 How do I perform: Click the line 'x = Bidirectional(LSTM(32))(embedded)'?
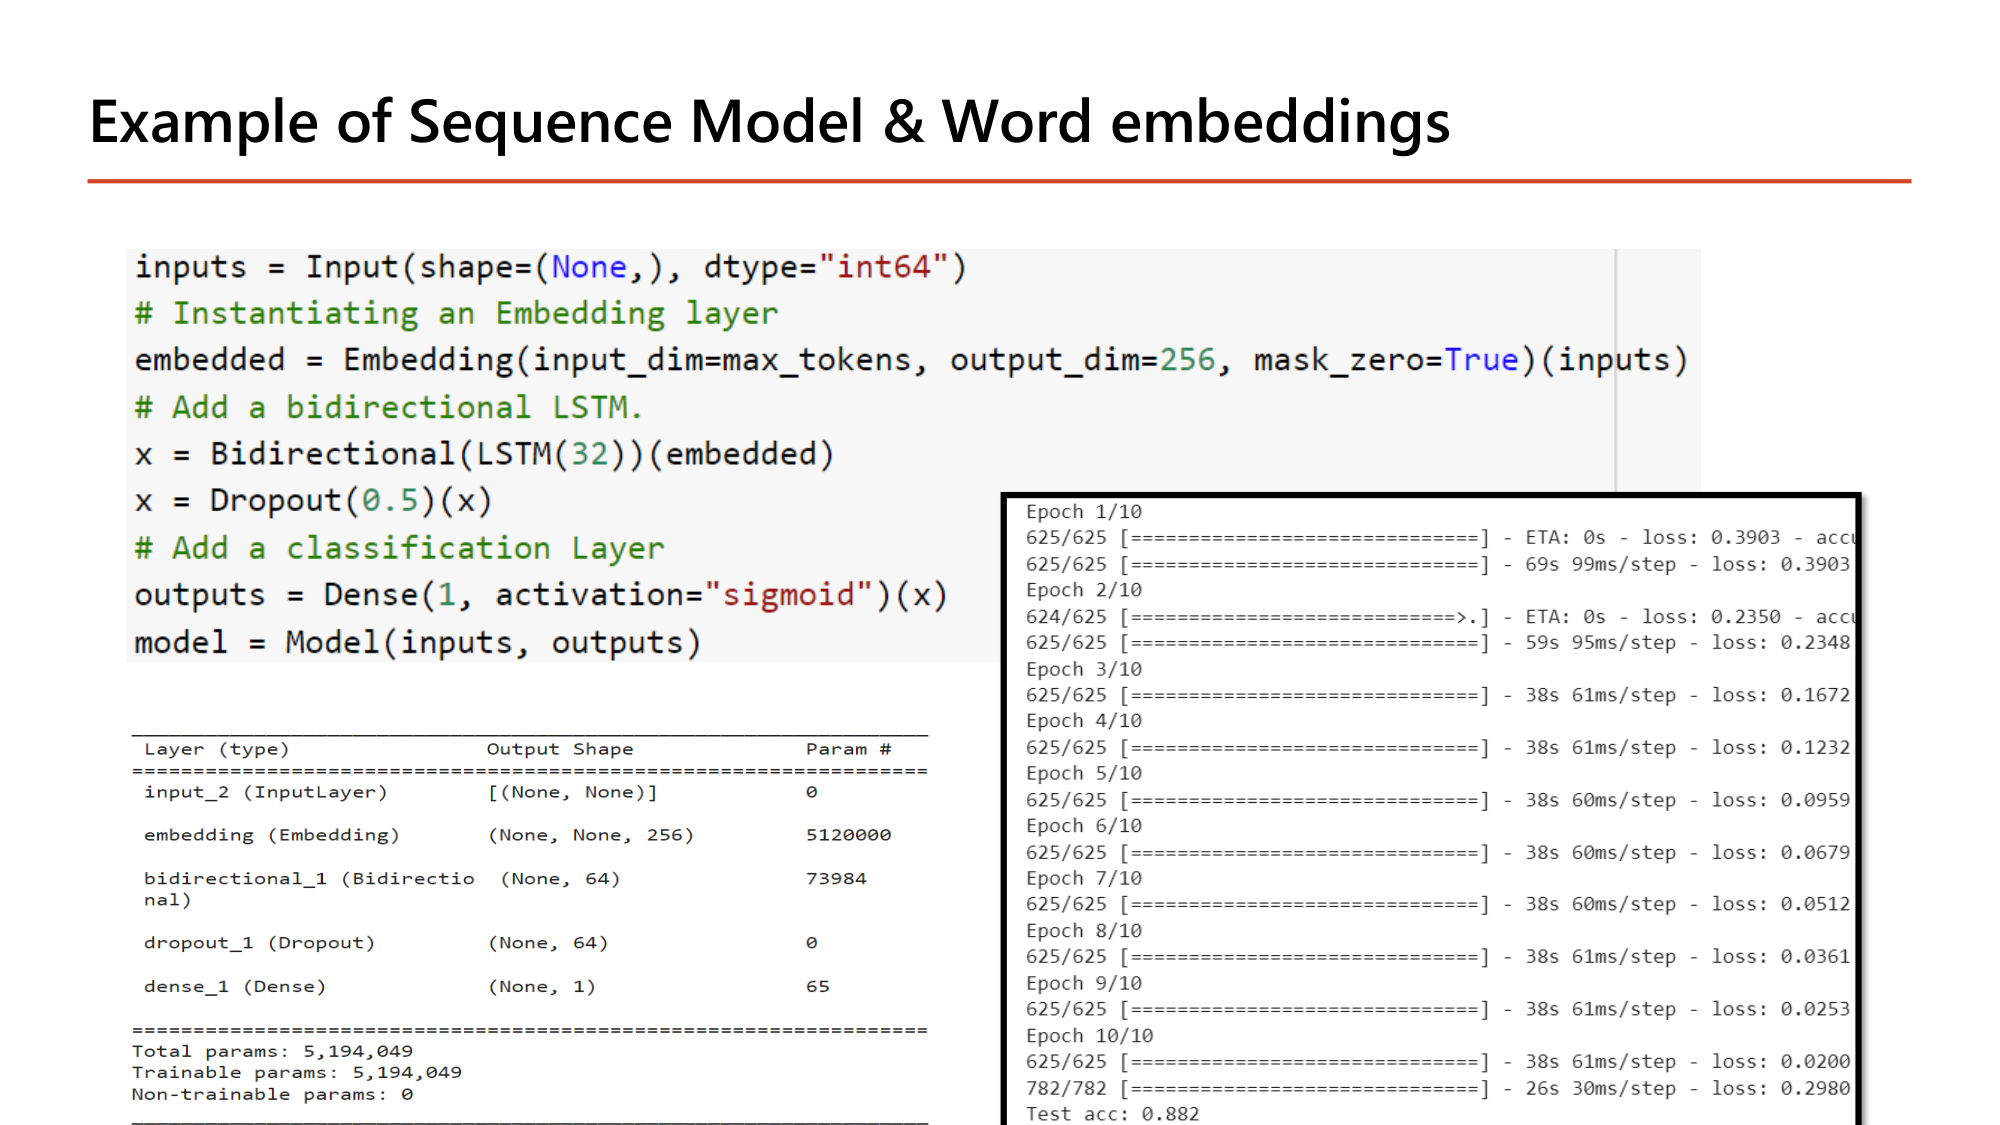pos(484,454)
